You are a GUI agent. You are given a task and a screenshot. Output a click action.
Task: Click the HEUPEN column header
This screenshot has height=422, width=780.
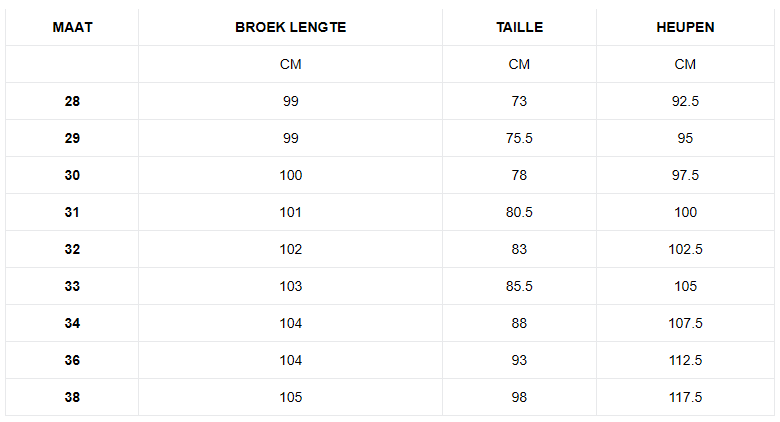coord(685,27)
